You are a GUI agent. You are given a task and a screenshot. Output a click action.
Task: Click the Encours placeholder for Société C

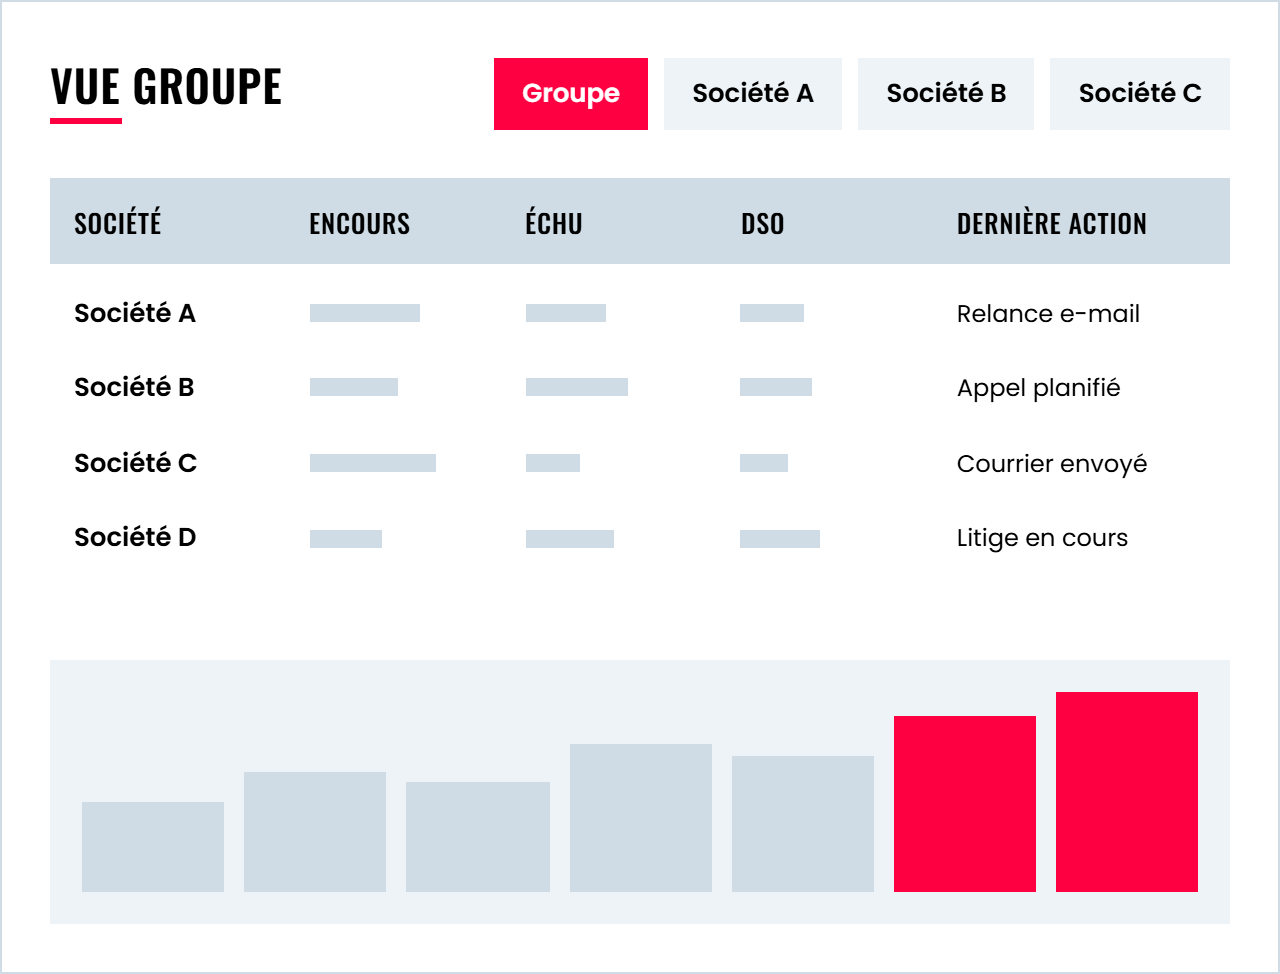tap(373, 463)
